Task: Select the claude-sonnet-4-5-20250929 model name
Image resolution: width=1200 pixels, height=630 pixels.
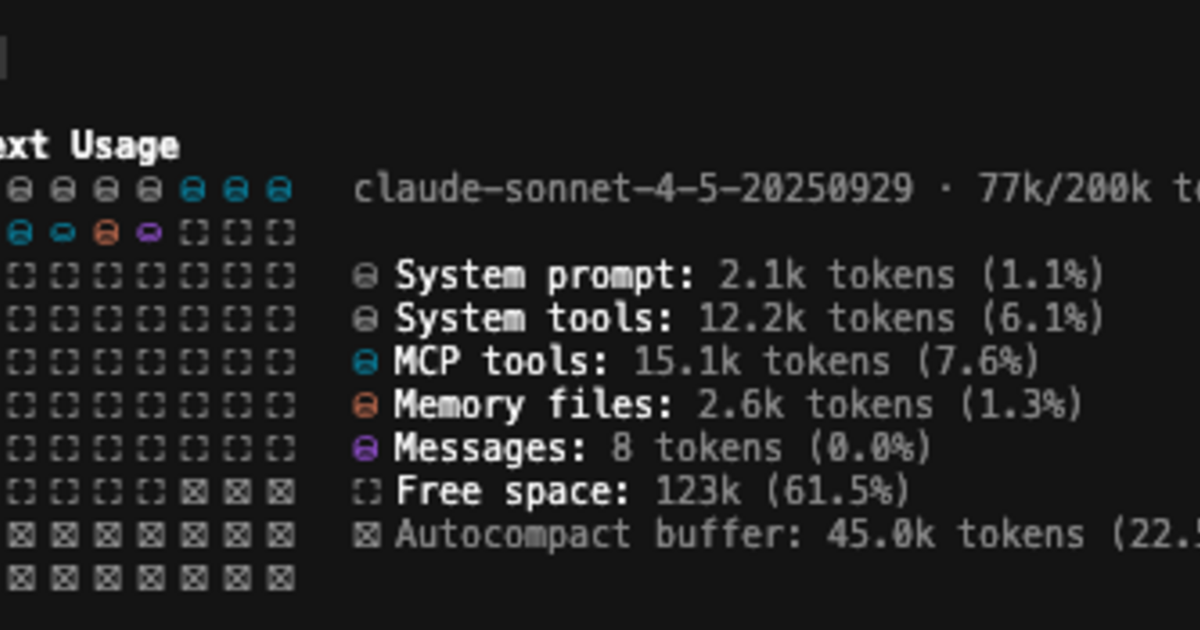Action: 633,188
